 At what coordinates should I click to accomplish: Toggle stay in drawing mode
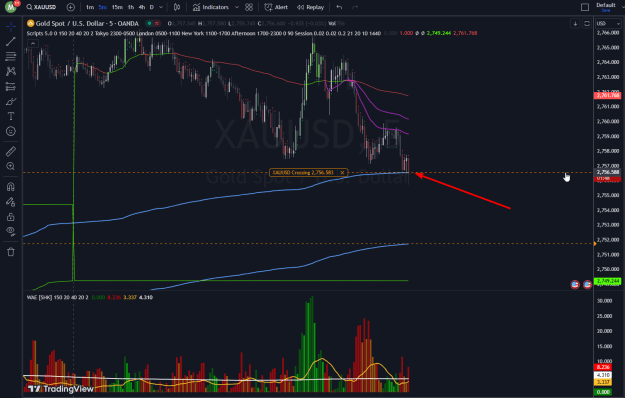11,202
